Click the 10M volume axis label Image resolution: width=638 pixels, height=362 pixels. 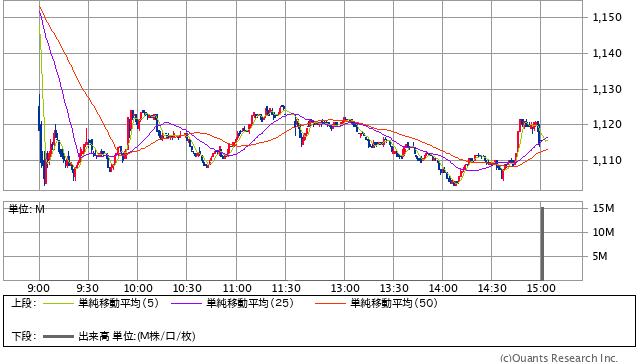603,232
